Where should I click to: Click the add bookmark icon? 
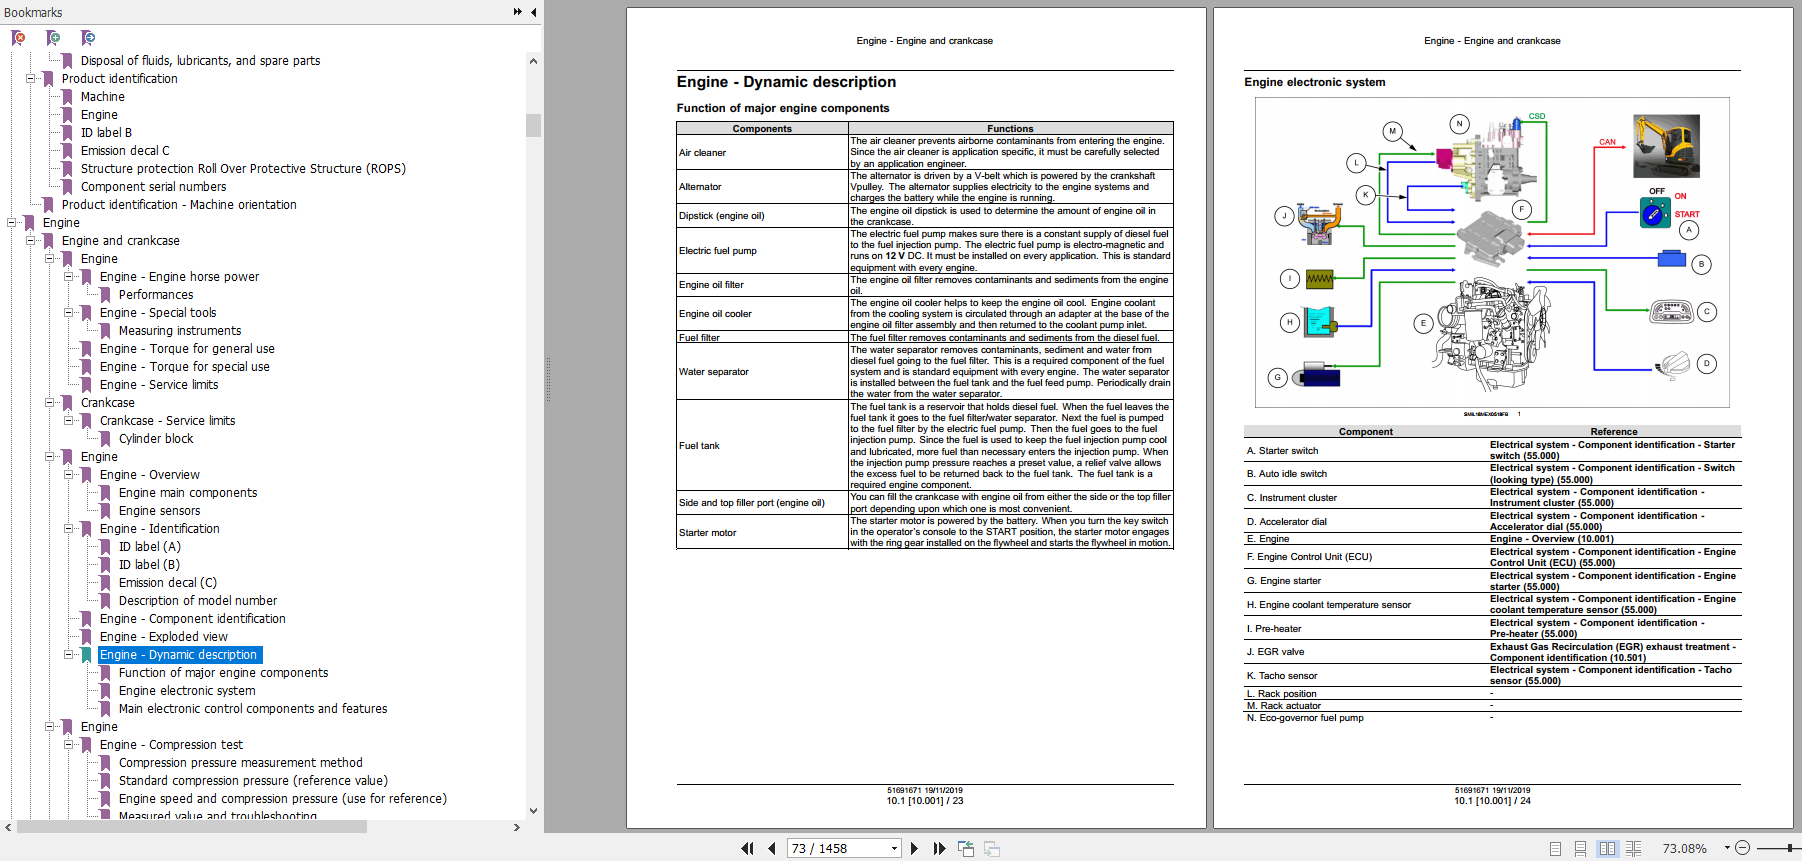coord(53,38)
